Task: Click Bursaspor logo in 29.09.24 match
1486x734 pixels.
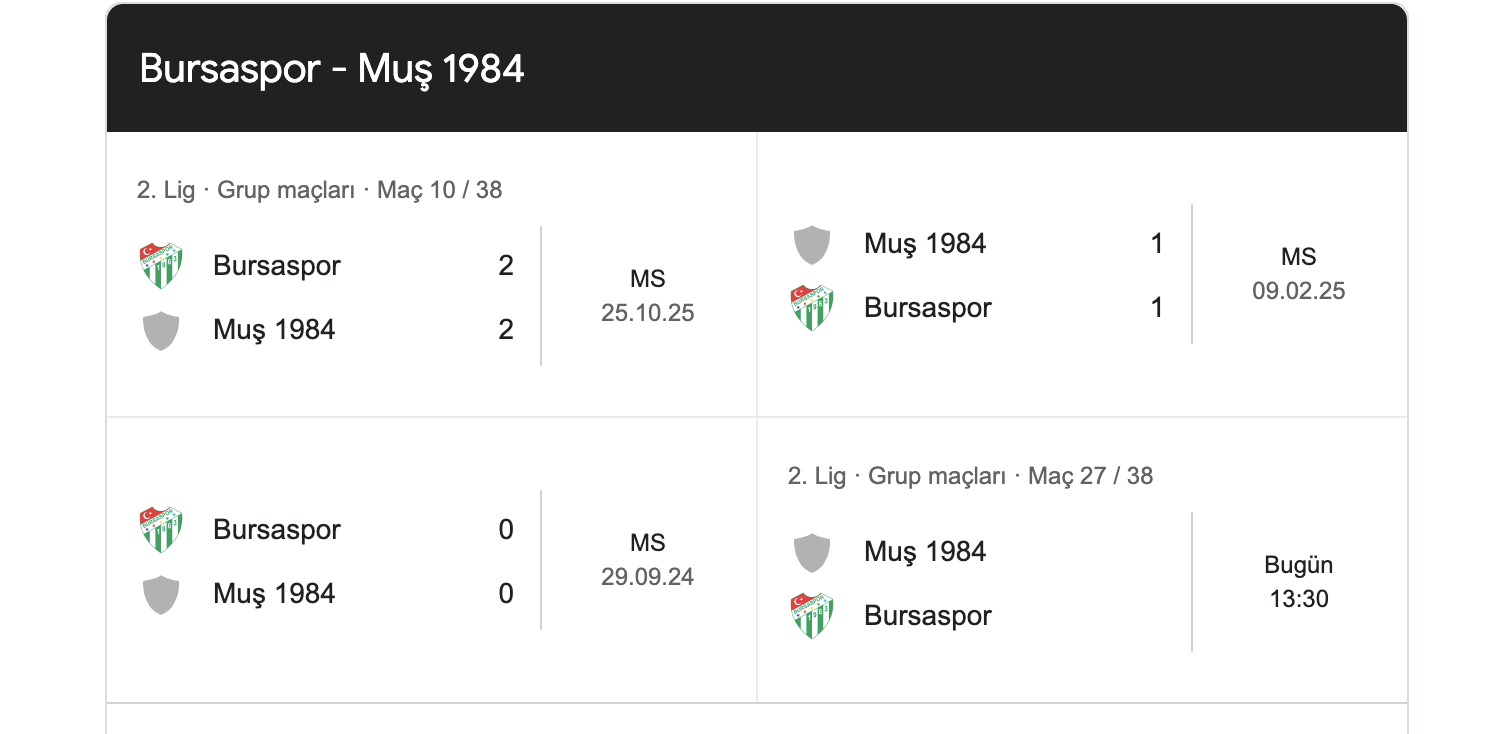Action: [x=160, y=530]
